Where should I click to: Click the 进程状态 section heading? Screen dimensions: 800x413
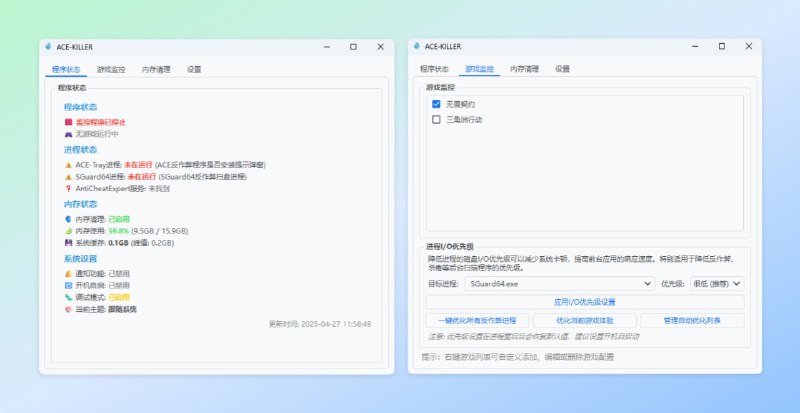[x=80, y=150]
